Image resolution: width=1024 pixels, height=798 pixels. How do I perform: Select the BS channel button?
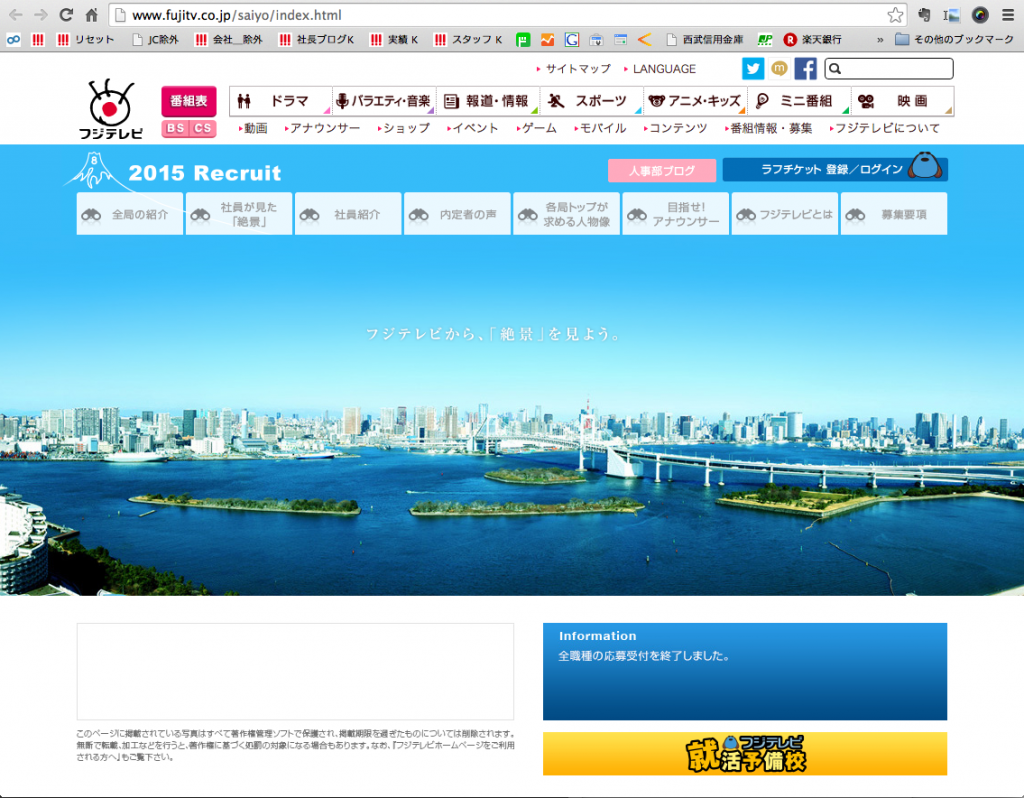click(175, 128)
